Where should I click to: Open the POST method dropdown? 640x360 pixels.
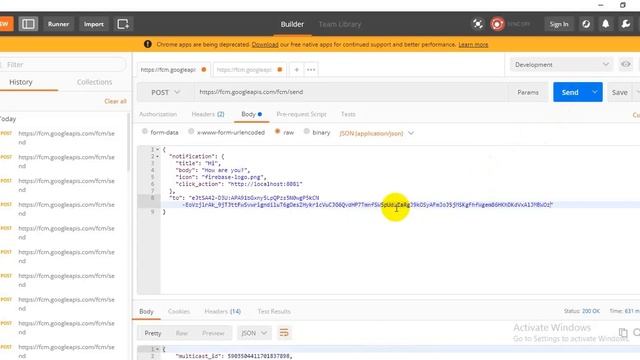click(165, 93)
